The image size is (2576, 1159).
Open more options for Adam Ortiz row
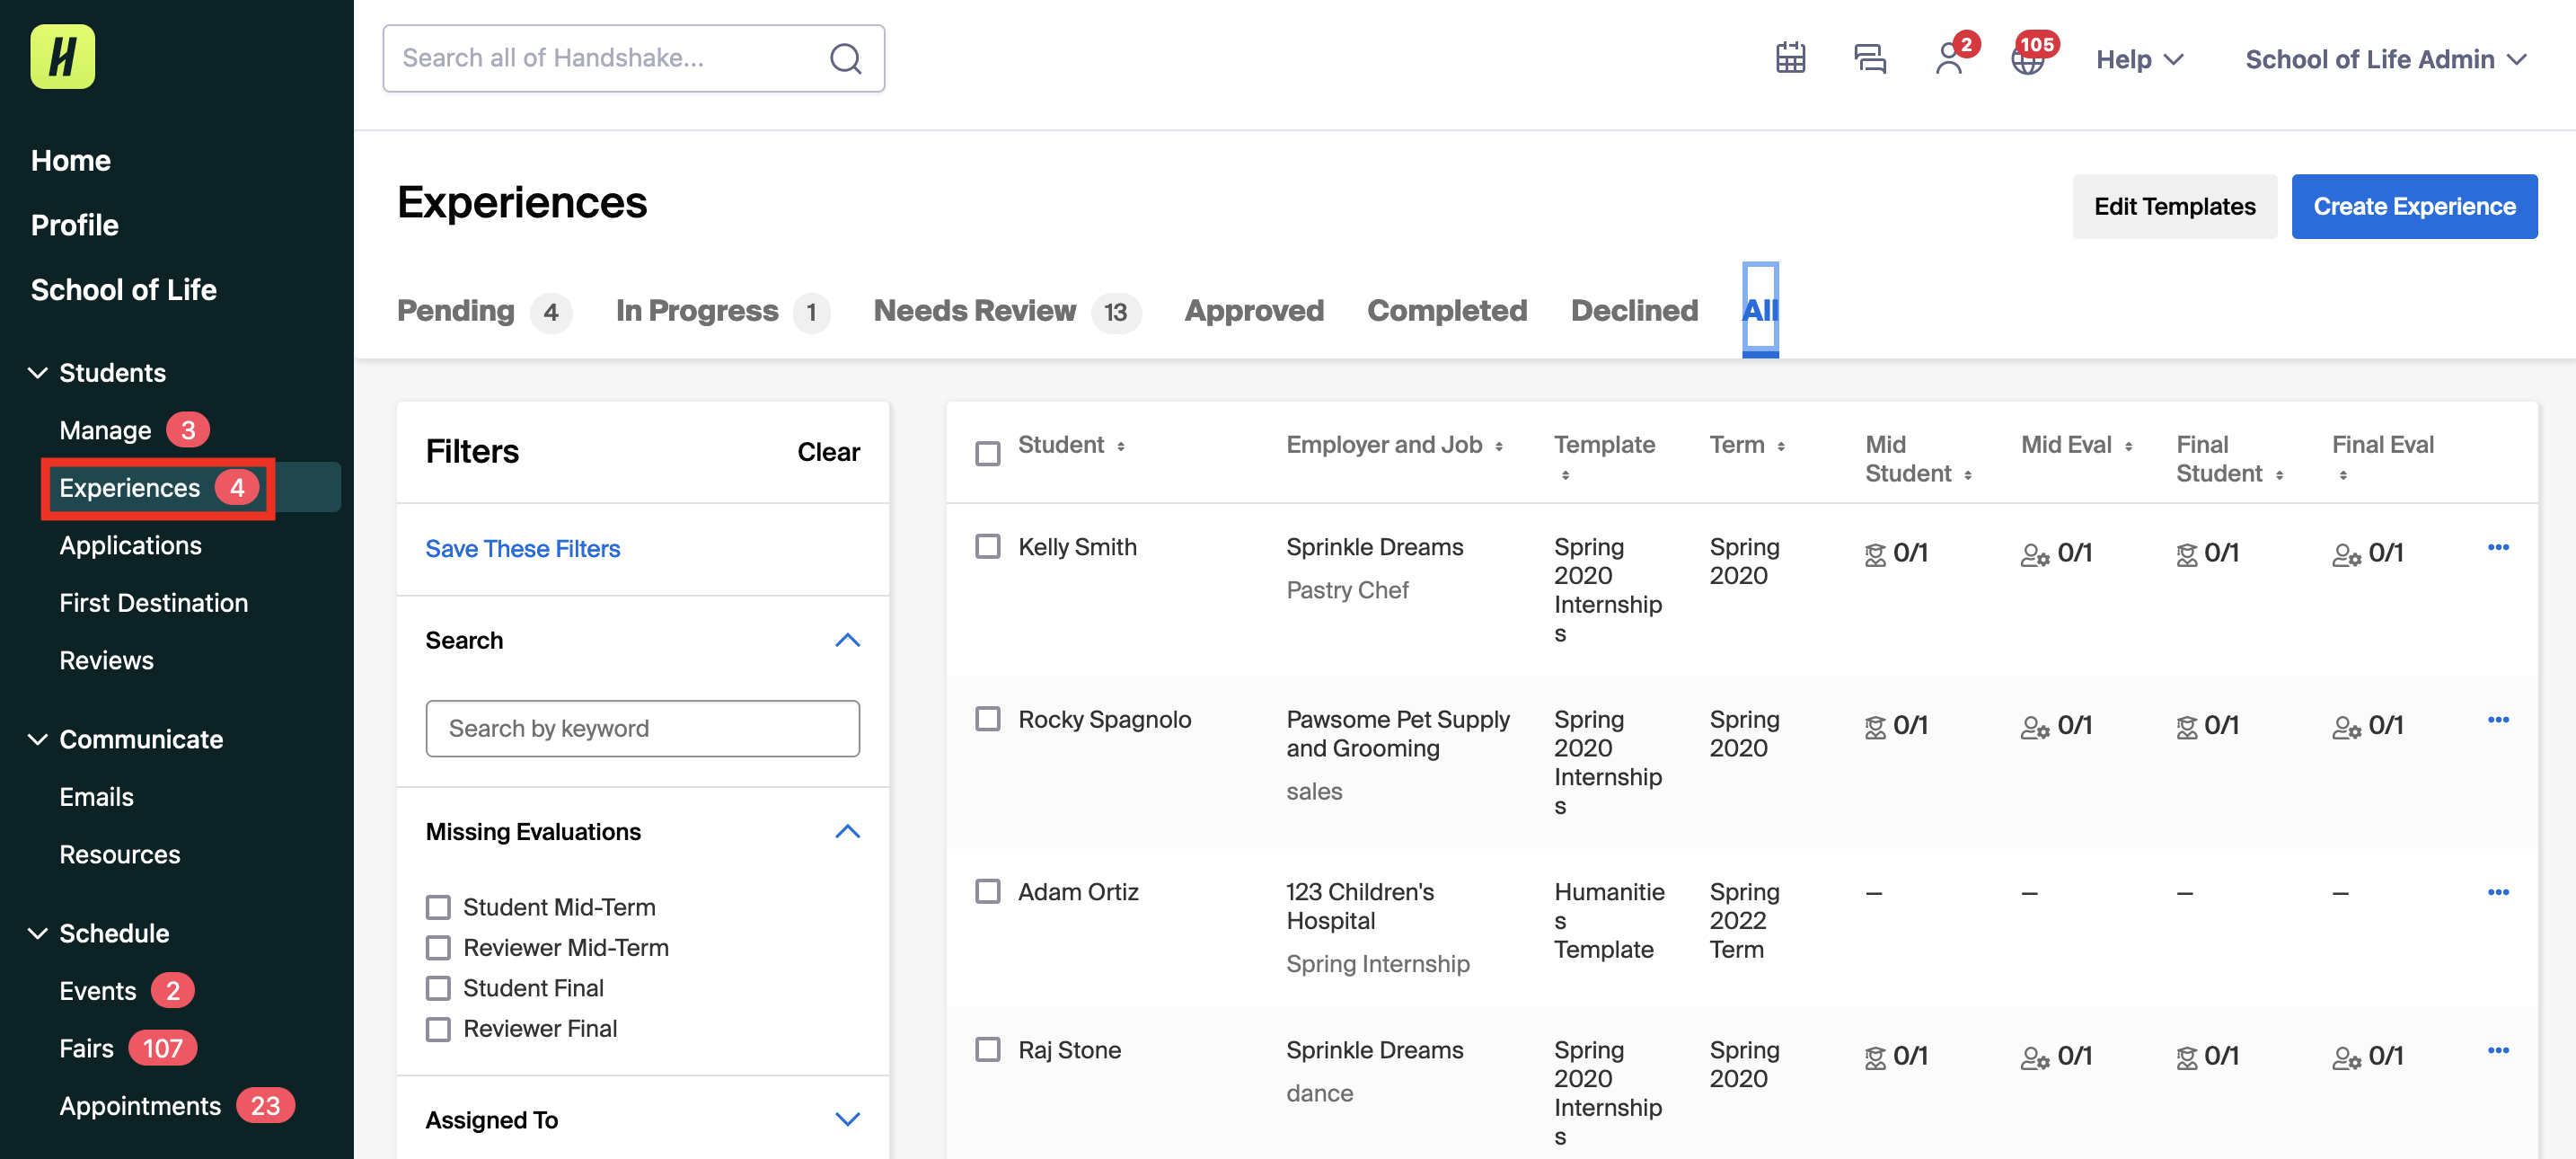(x=2497, y=892)
